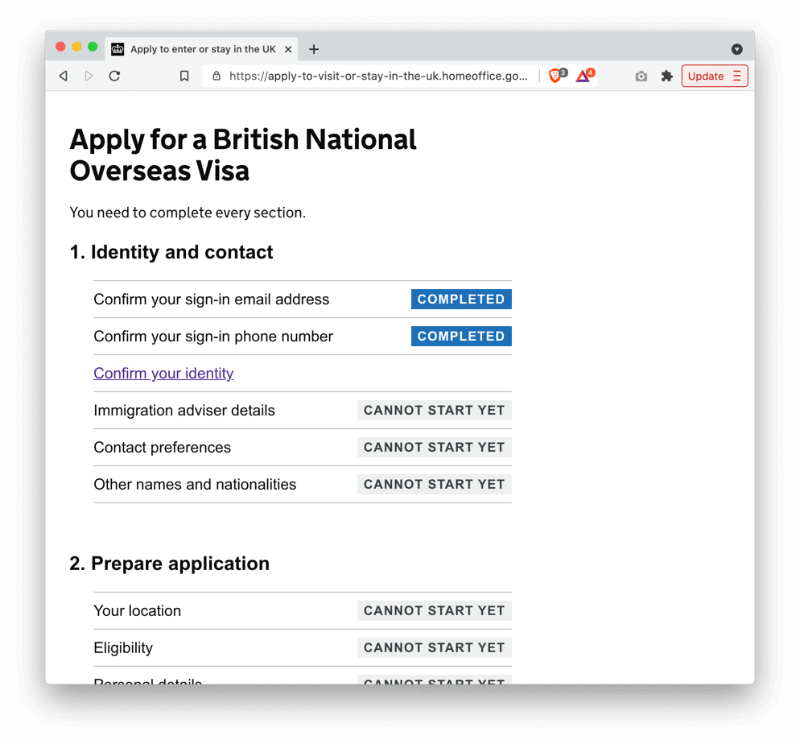
Task: Bookmark this page using the bookmark icon
Action: click(x=184, y=76)
